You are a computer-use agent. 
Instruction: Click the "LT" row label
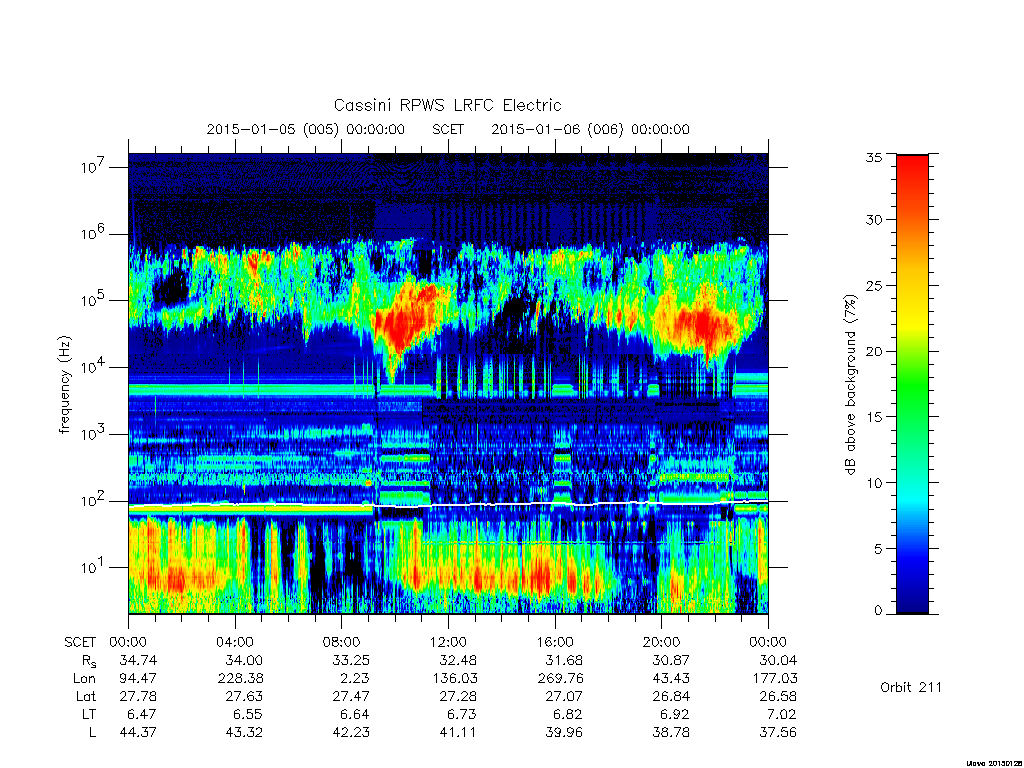[x=89, y=714]
